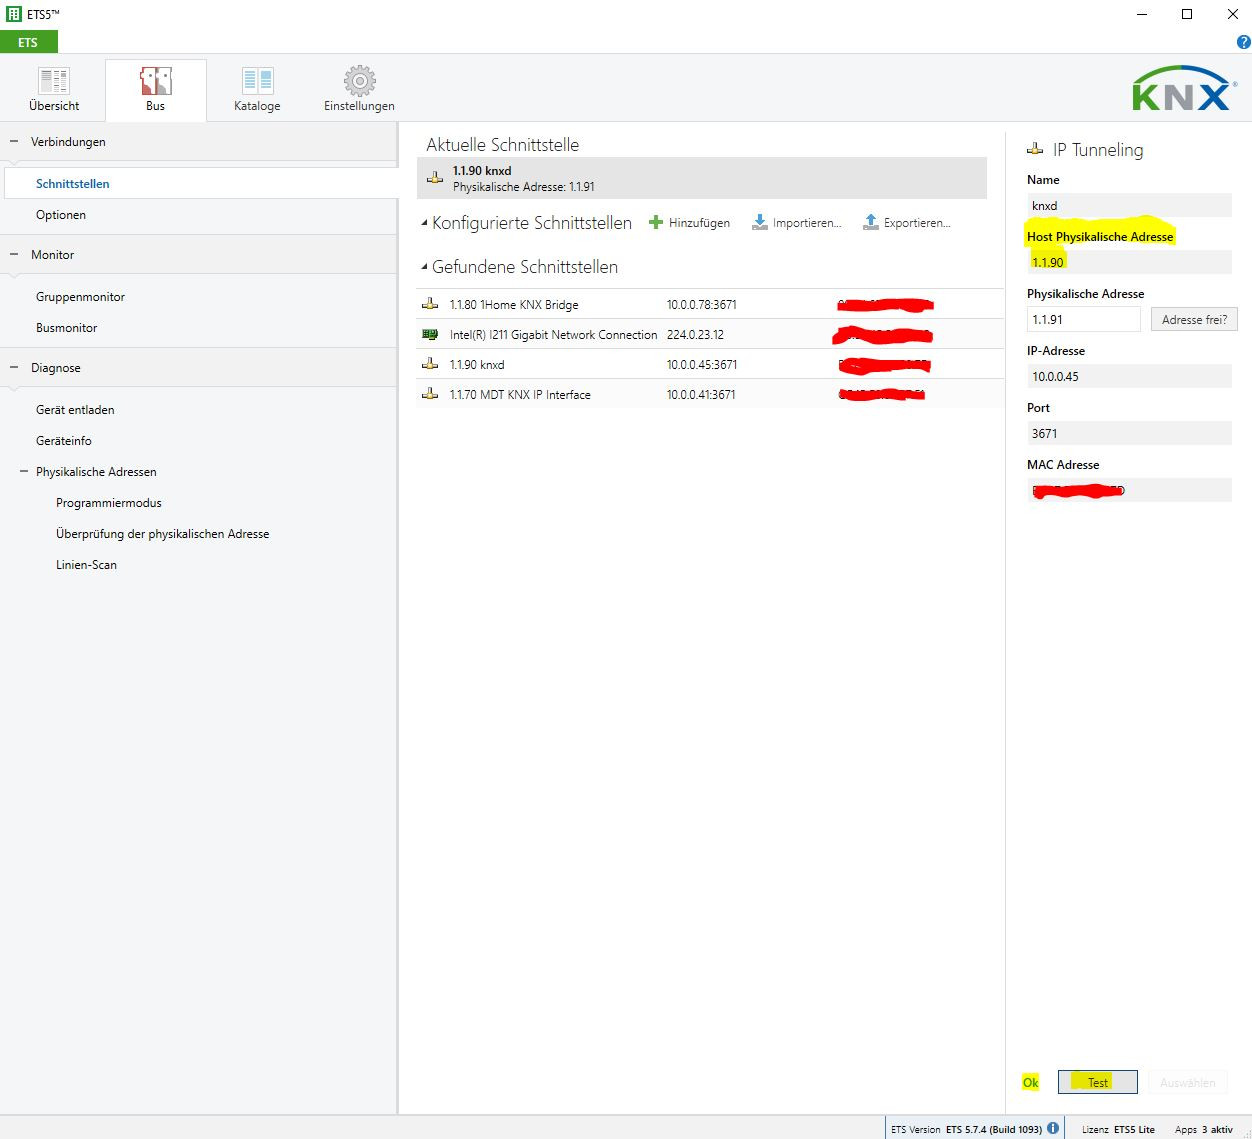The image size is (1252, 1139).
Task: Select the Bus tab
Action: pyautogui.click(x=156, y=90)
